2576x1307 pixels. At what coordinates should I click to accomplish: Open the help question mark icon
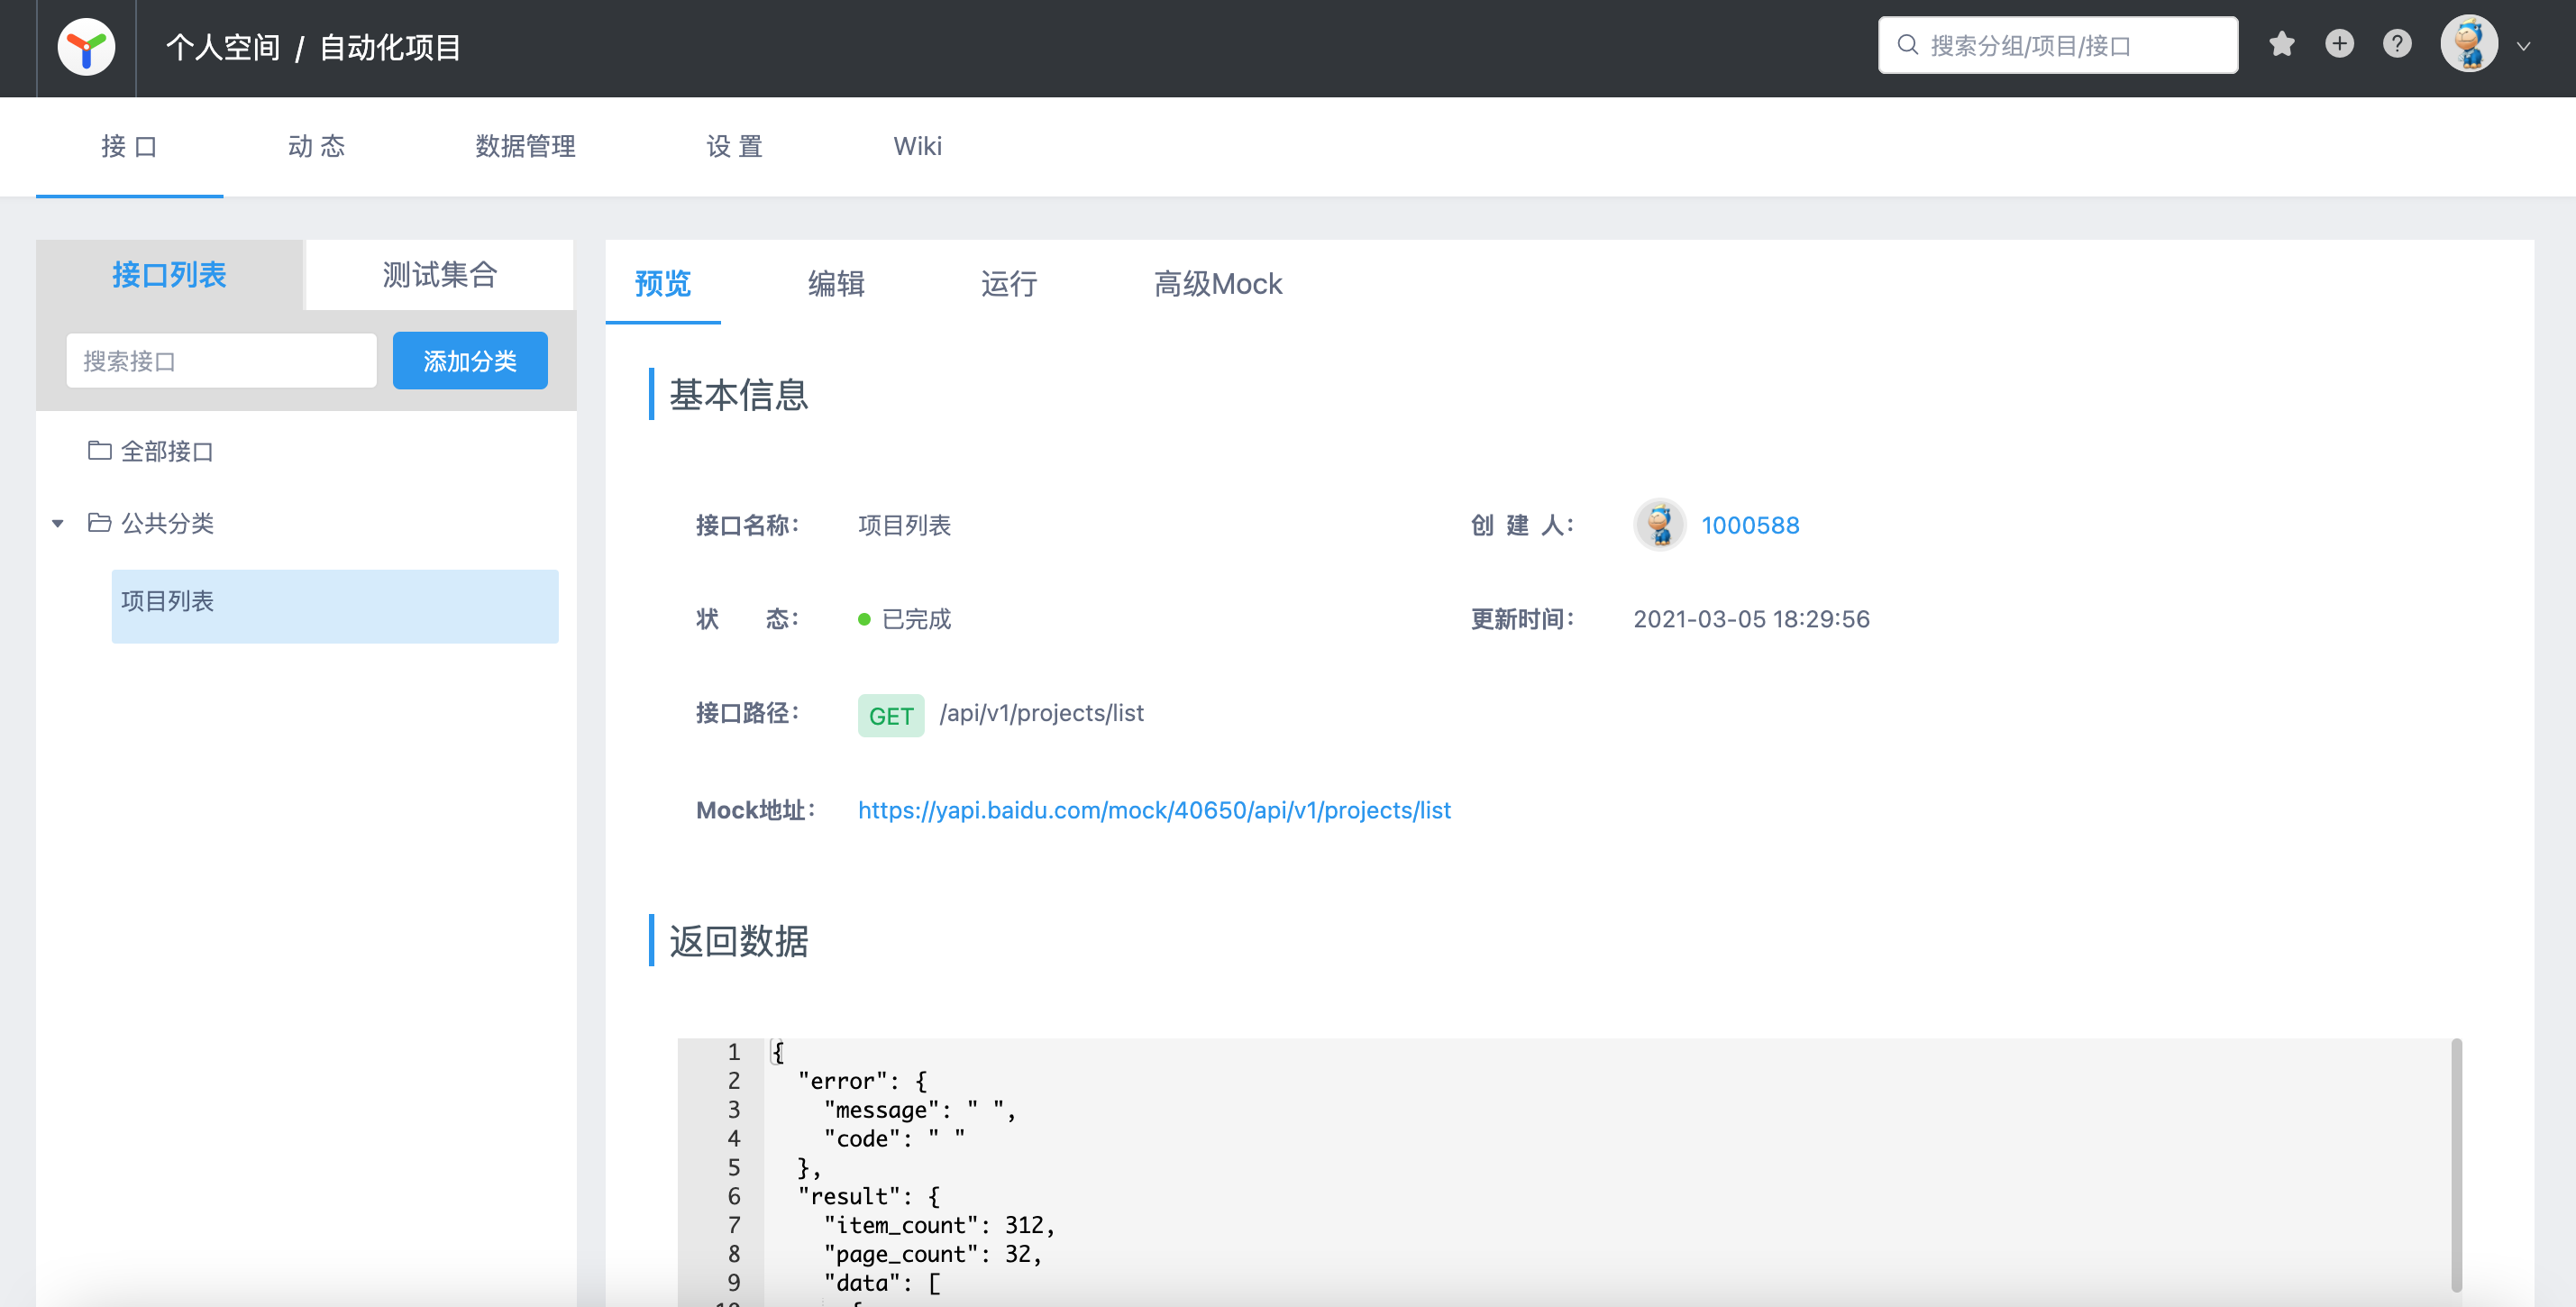pos(2396,44)
